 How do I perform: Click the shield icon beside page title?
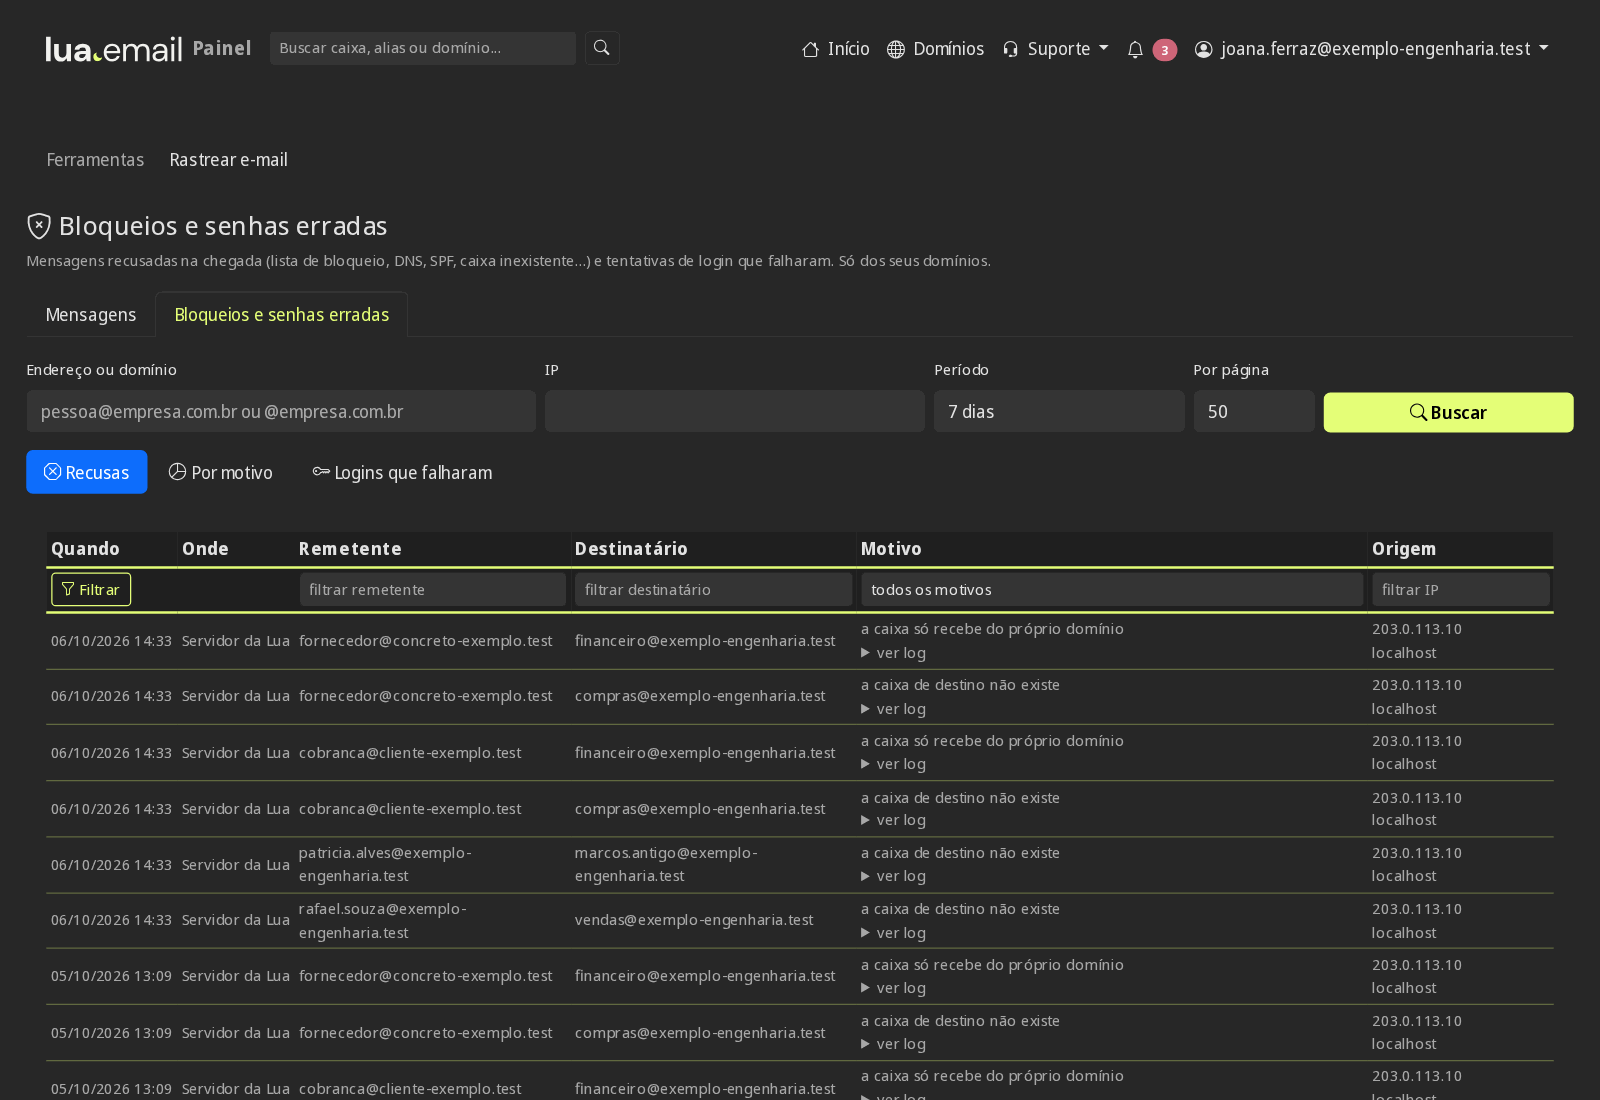pos(39,226)
